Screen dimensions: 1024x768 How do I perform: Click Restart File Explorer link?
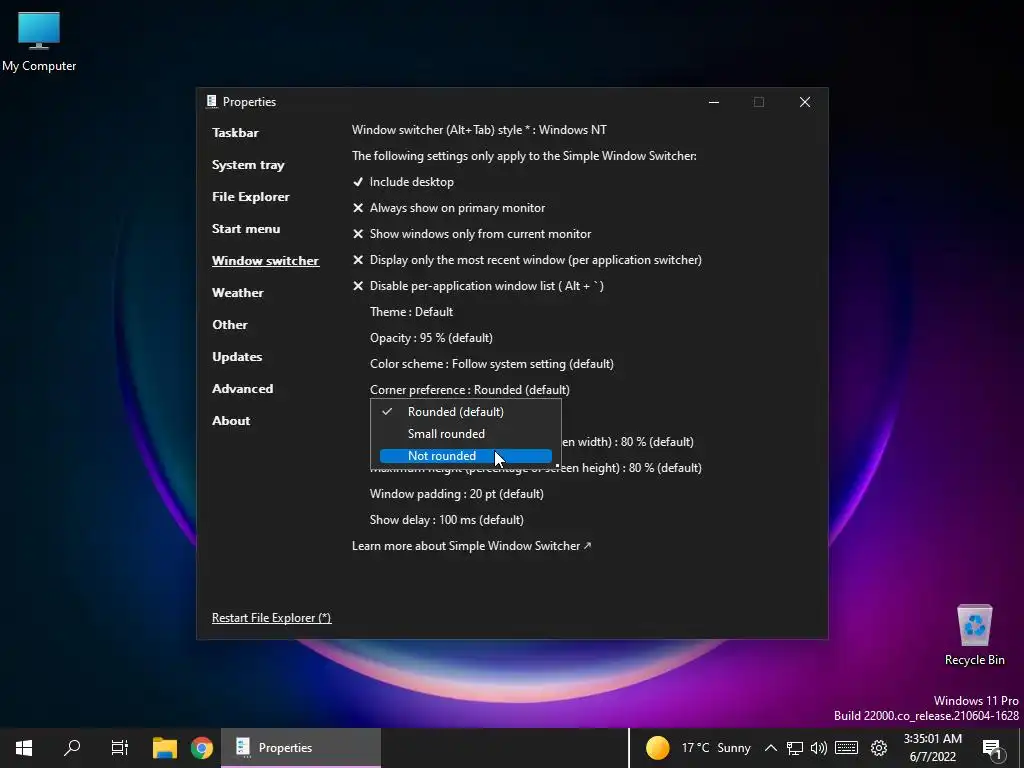(x=272, y=618)
